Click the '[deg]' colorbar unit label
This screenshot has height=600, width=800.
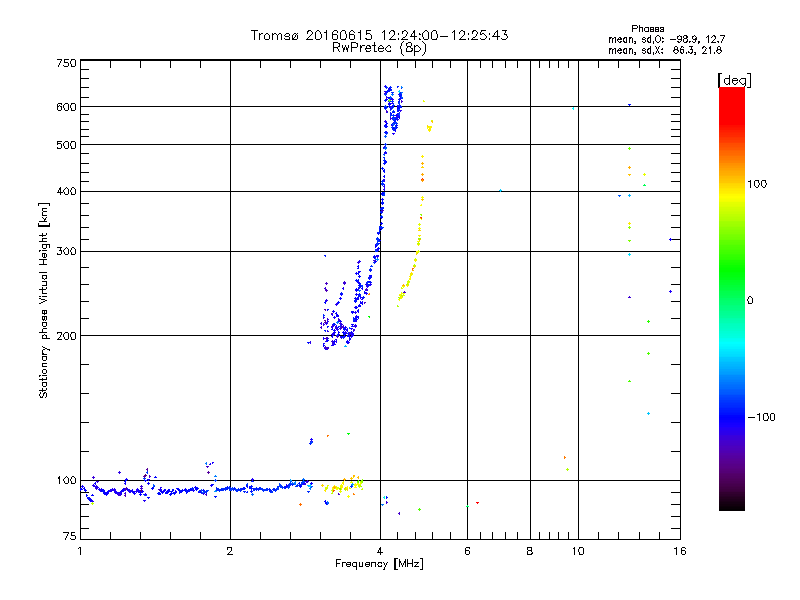point(734,80)
